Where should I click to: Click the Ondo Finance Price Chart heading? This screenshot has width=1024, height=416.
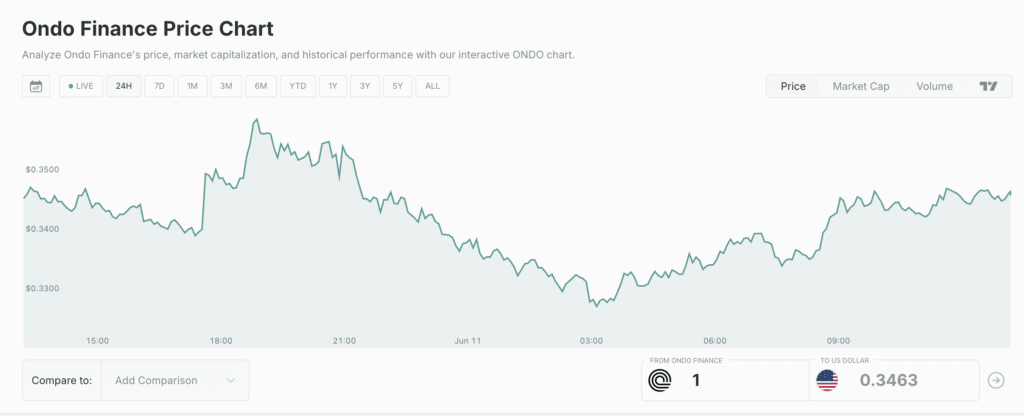pos(148,29)
